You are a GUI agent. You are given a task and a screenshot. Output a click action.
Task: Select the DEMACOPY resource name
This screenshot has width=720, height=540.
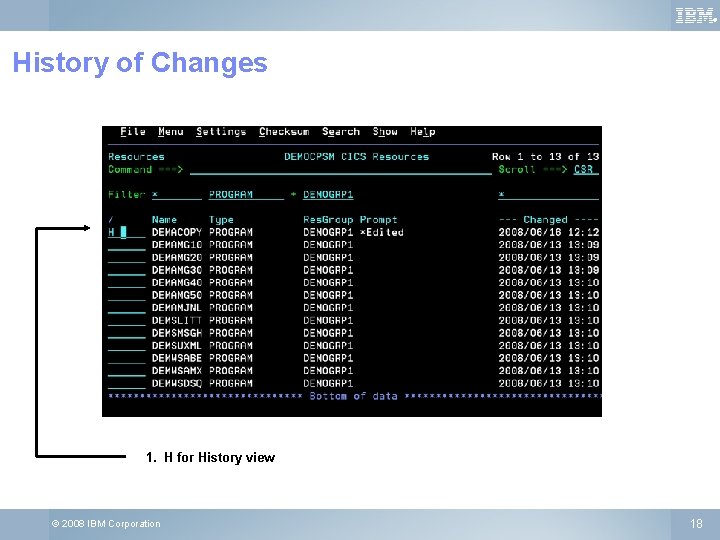click(177, 232)
